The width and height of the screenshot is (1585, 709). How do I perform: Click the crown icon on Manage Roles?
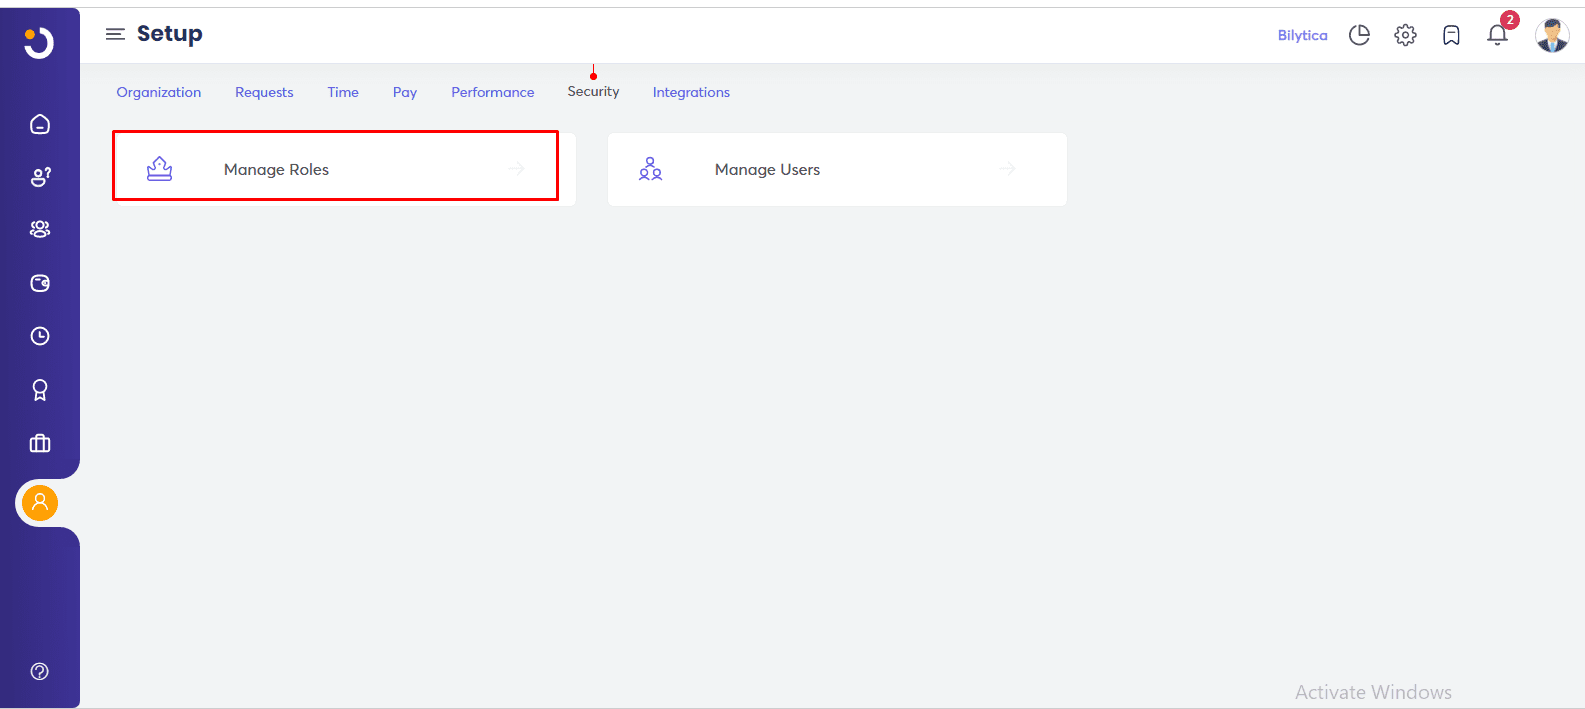(x=159, y=169)
